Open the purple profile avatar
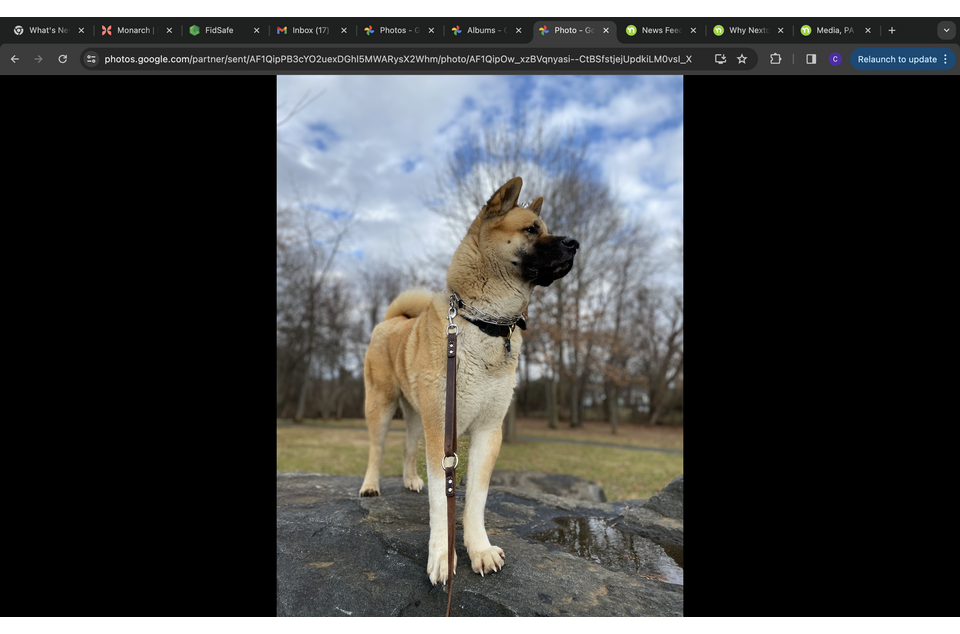 pyautogui.click(x=835, y=59)
